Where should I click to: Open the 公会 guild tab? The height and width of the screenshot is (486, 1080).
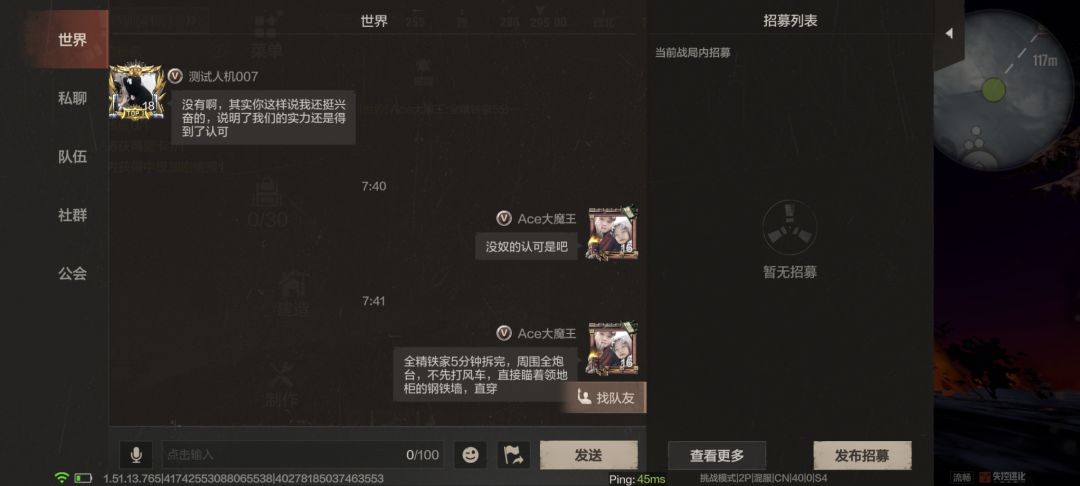72,273
